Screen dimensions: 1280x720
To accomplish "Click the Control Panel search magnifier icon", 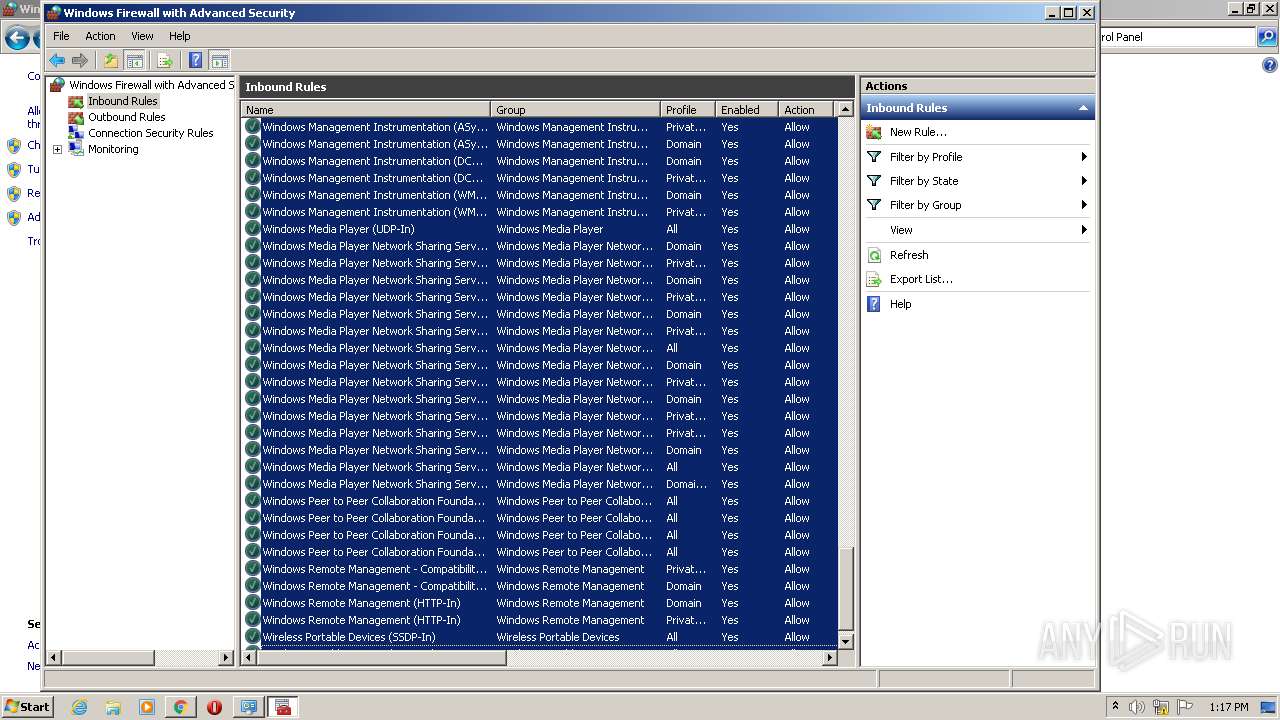I will 1267,37.
